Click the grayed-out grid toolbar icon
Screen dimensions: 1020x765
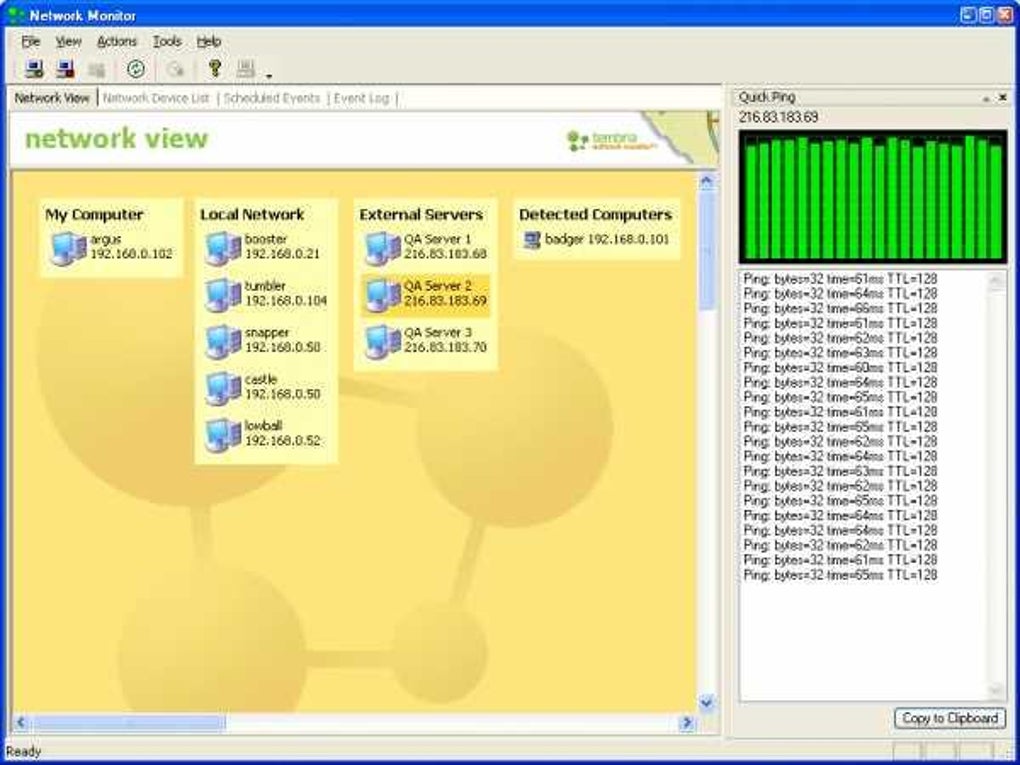(97, 69)
